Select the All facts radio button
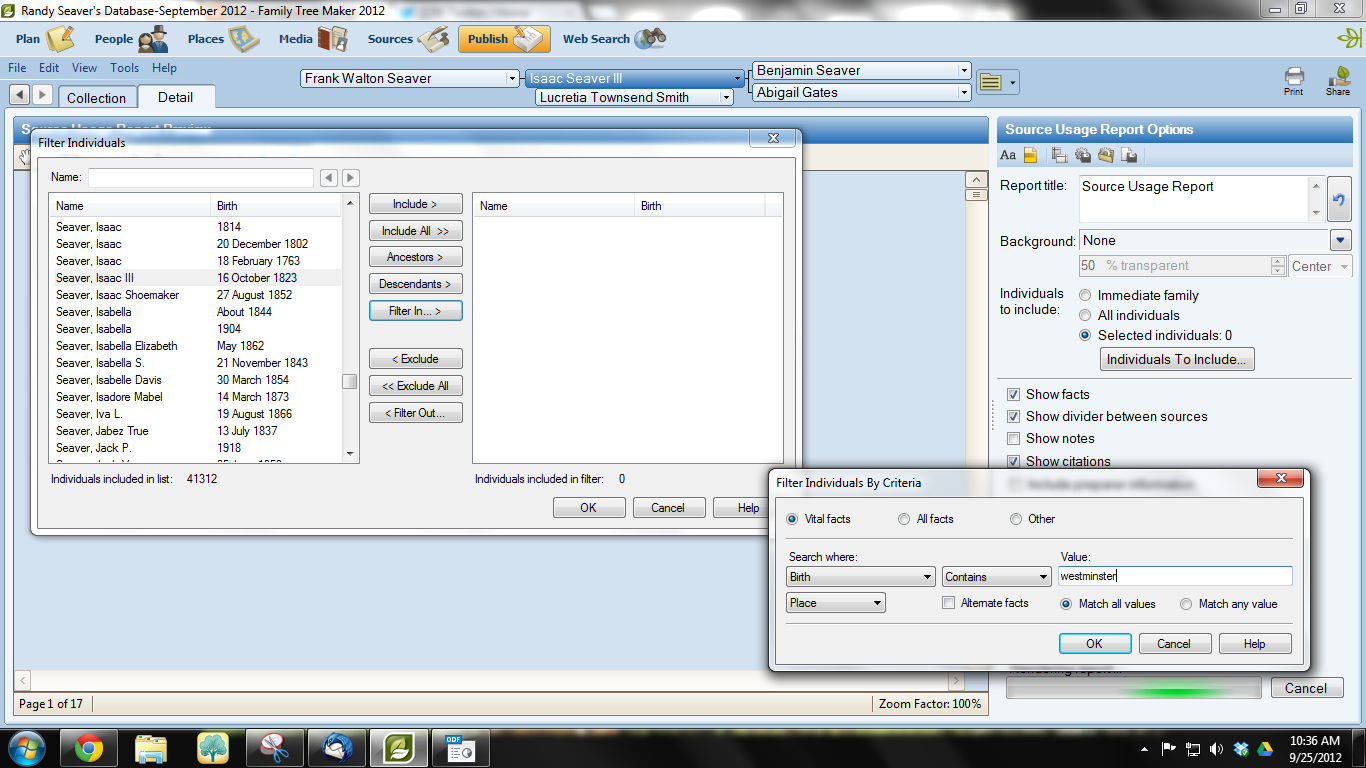 (903, 518)
